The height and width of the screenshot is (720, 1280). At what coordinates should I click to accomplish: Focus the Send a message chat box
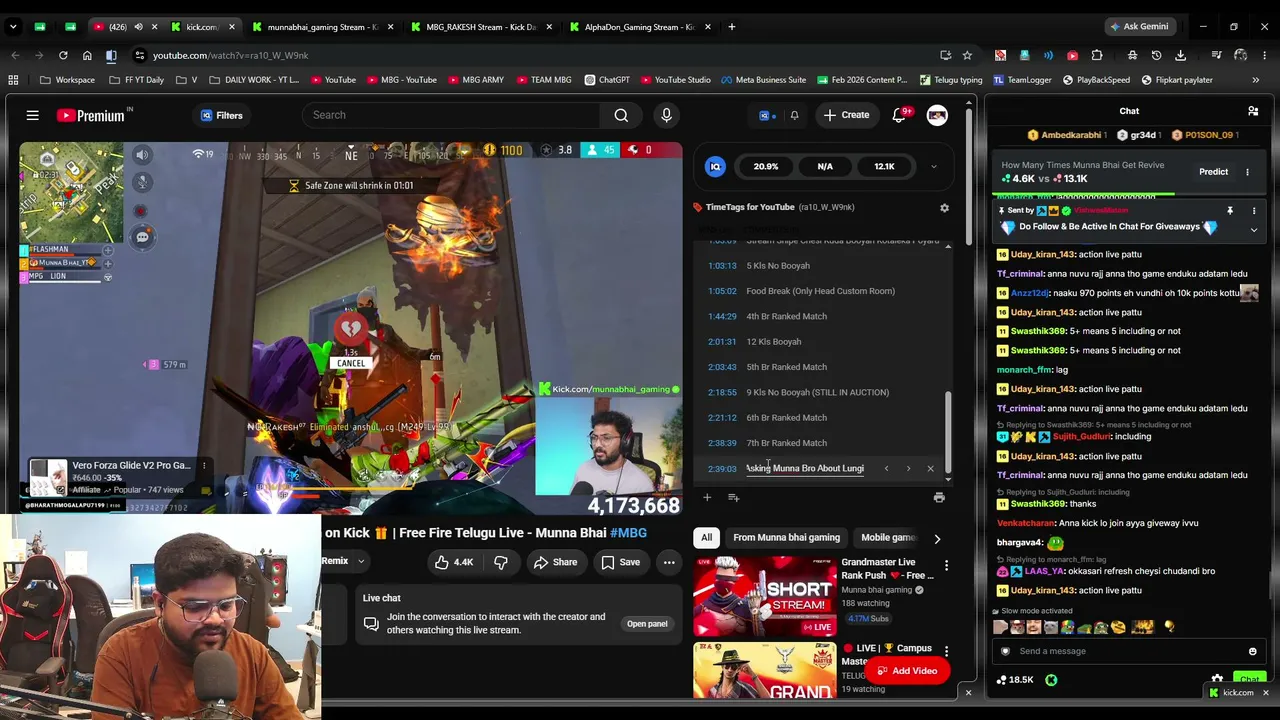coord(1128,651)
